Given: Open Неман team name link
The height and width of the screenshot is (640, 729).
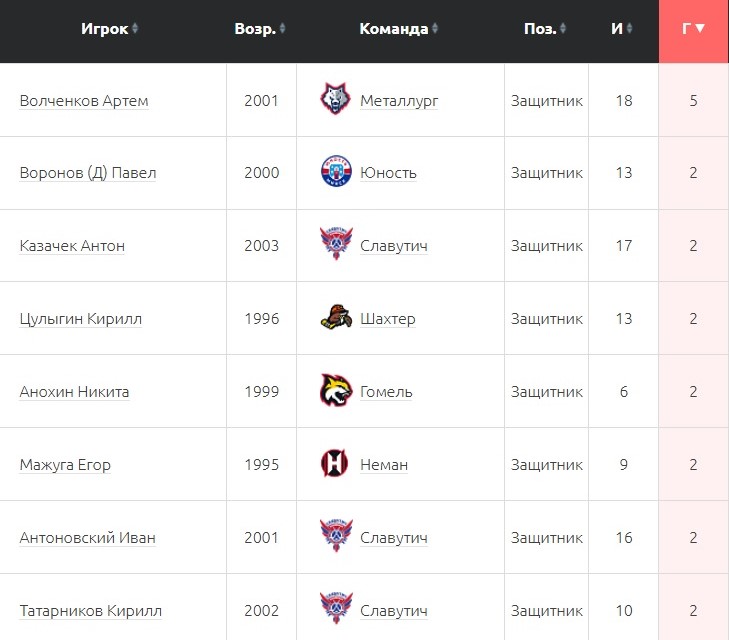Looking at the screenshot, I should tap(384, 465).
